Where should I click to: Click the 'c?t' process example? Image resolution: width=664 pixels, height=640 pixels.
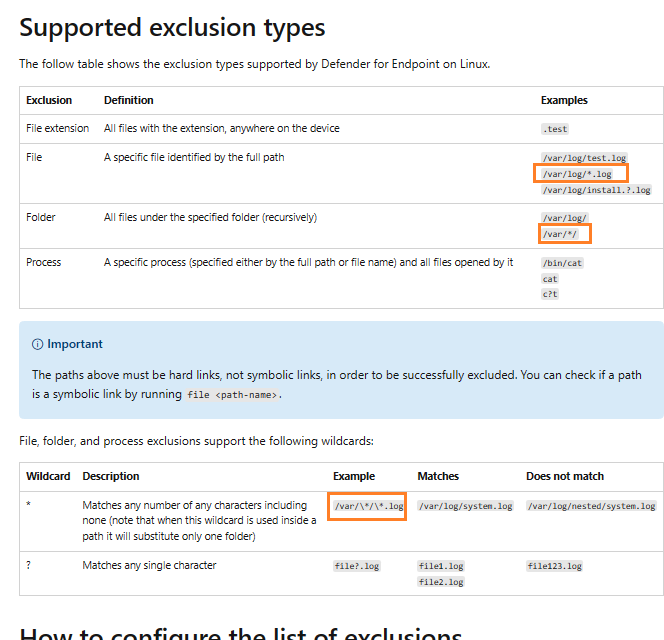pos(550,294)
